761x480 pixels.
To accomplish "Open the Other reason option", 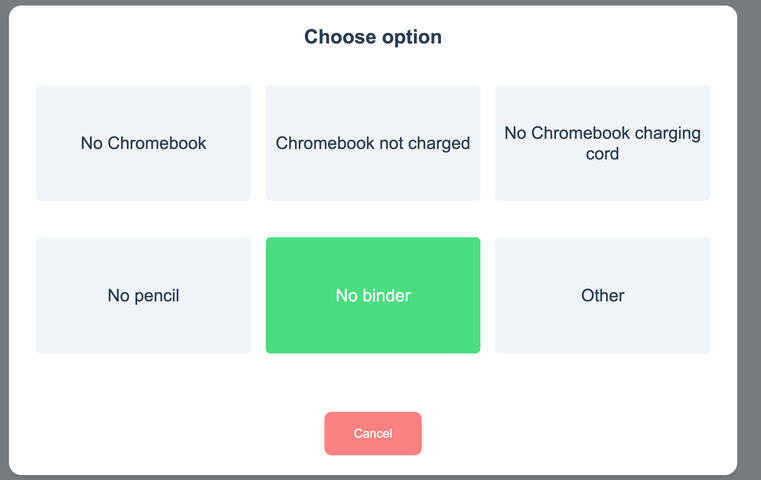I will tap(602, 295).
